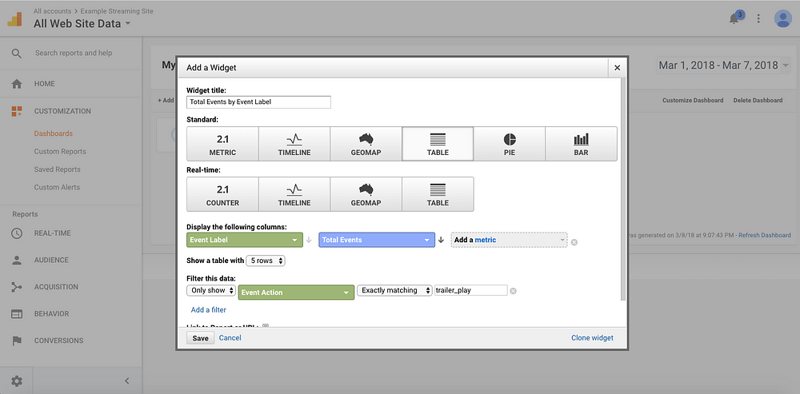This screenshot has height=394, width=800.
Task: Open Custom Reports in sidebar
Action: tap(60, 152)
